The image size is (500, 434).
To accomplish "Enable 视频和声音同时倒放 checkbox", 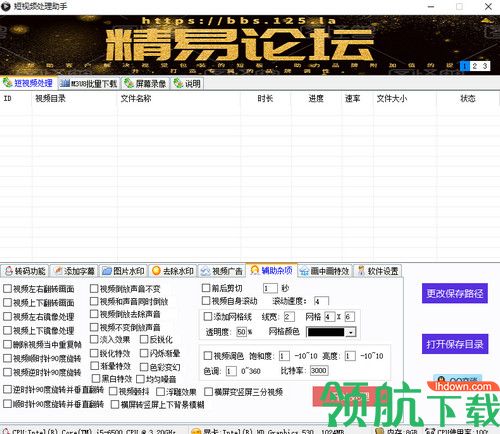I will [94, 301].
